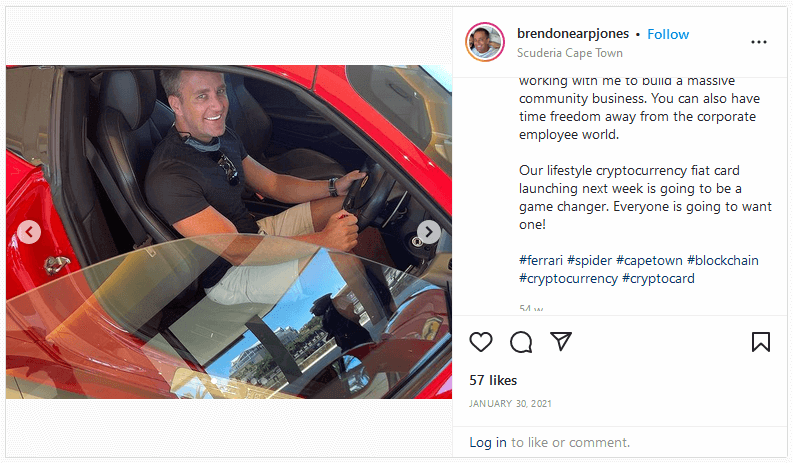
Task: Go to the next photo arrow
Action: tap(428, 232)
